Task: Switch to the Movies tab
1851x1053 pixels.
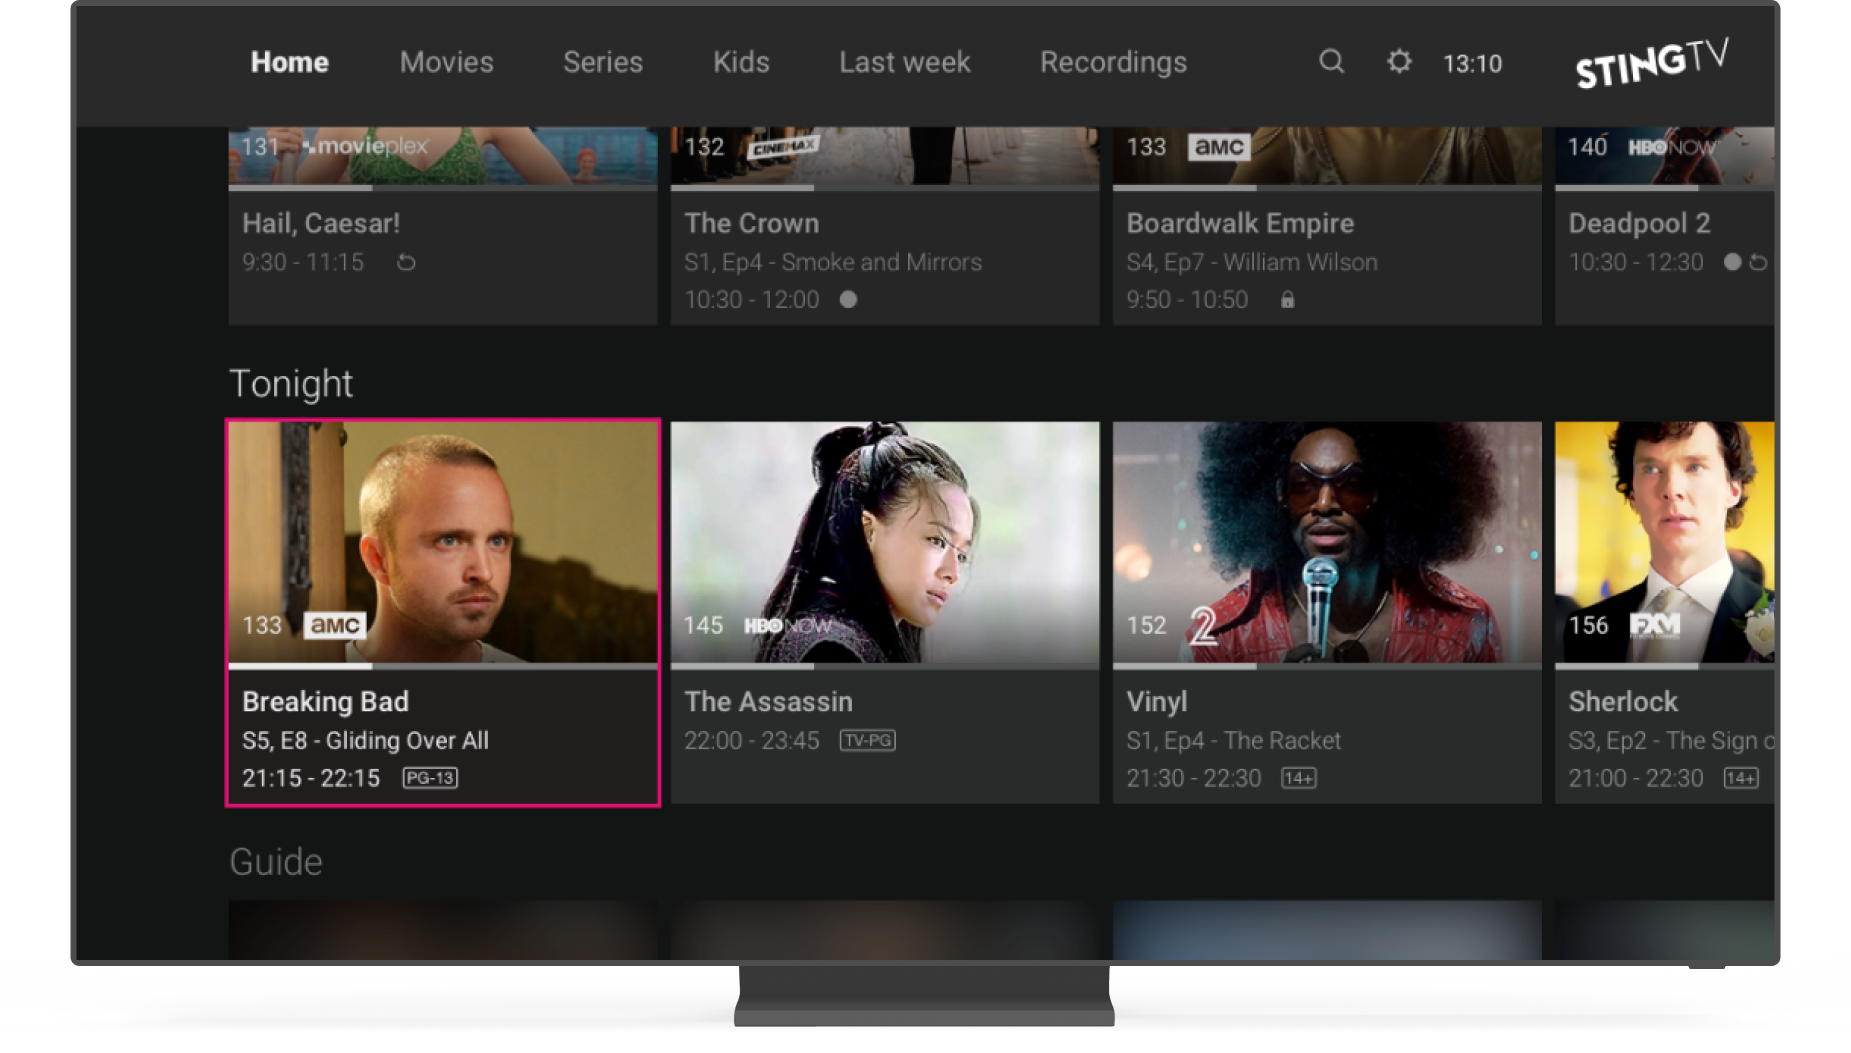Action: [x=446, y=62]
